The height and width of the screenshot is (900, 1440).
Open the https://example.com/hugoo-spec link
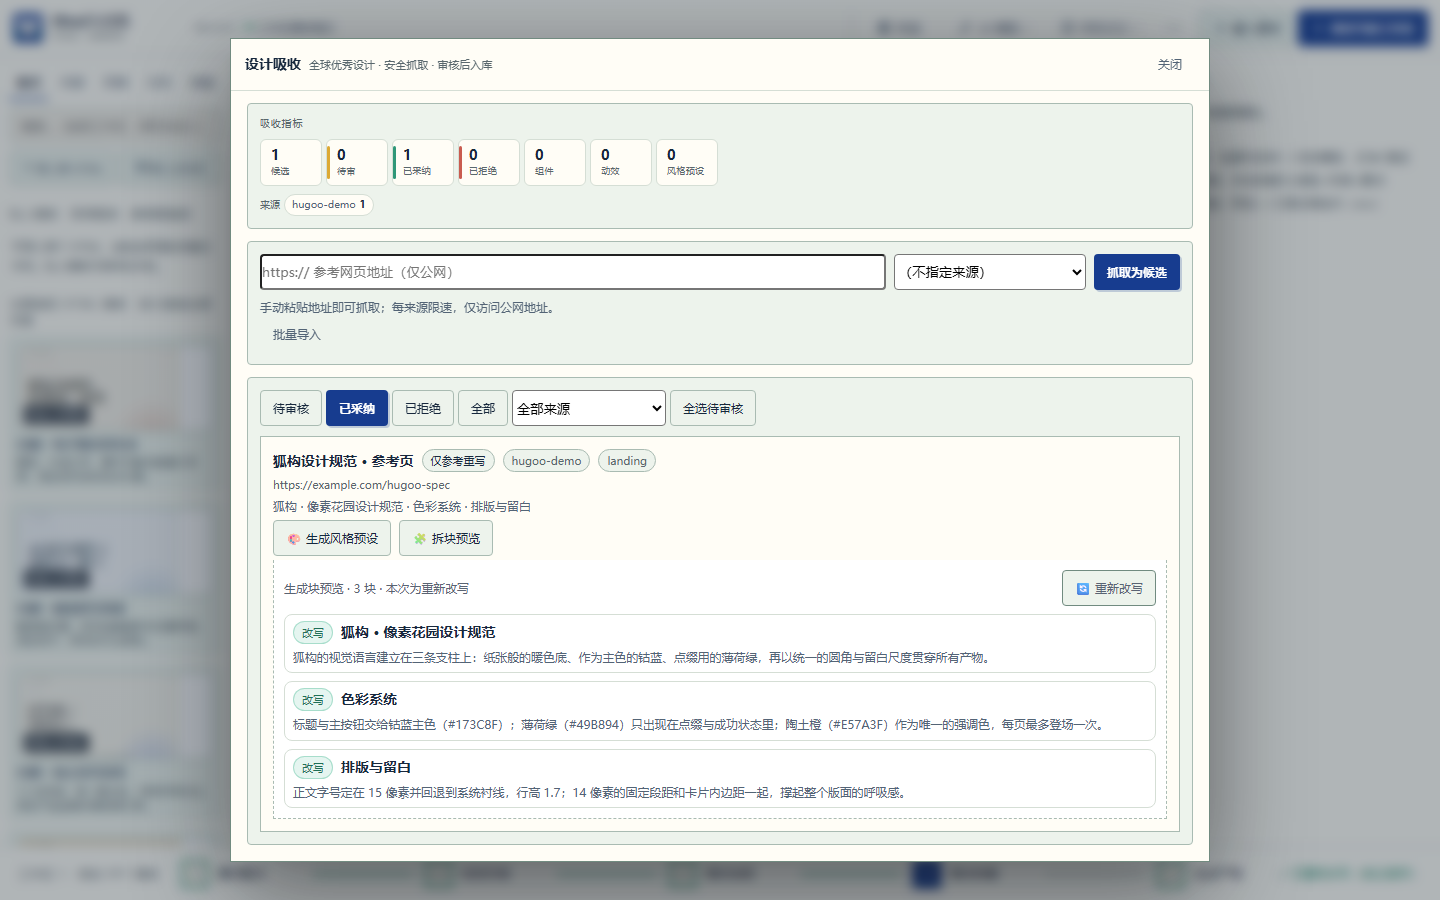coord(361,485)
